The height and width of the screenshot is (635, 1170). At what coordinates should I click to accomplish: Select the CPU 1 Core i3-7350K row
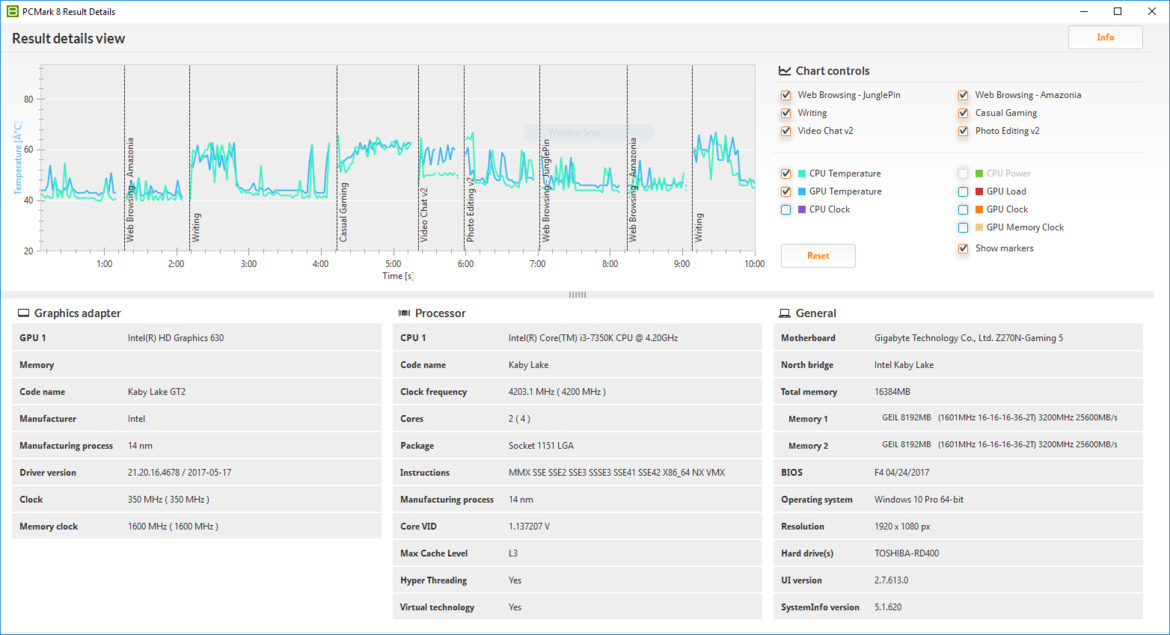pyautogui.click(x=577, y=338)
